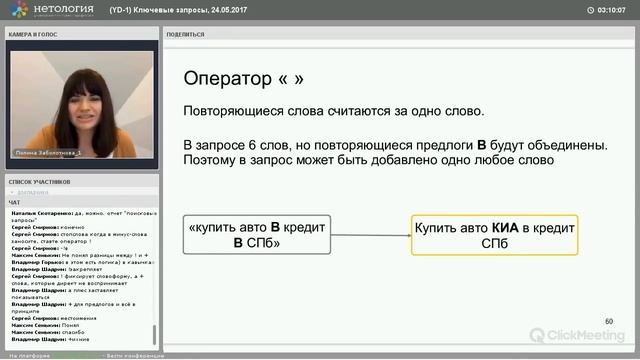The width and height of the screenshot is (640, 360).
Task: Click the presenter webcam video
Action: click(82, 104)
